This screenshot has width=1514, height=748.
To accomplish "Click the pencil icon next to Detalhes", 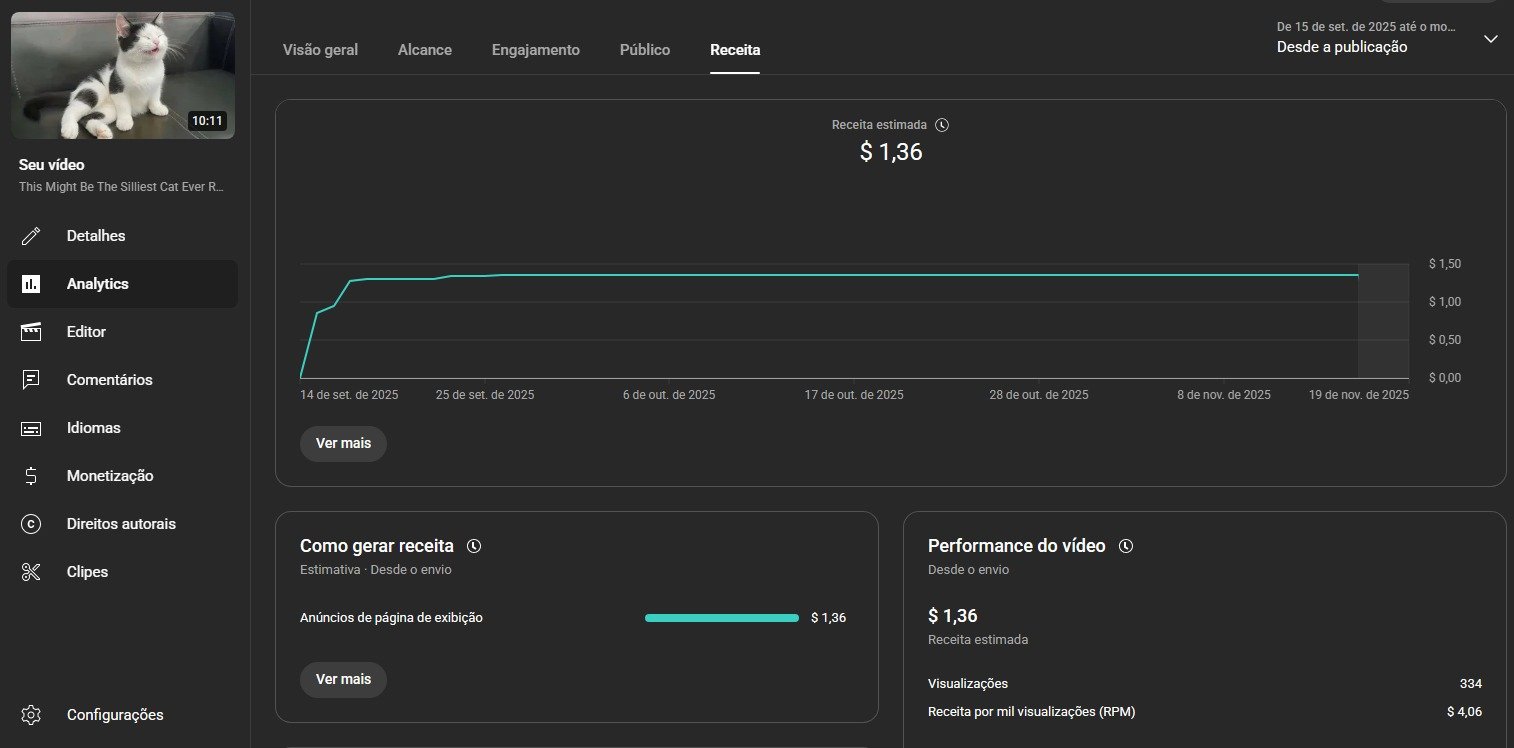I will [x=31, y=236].
